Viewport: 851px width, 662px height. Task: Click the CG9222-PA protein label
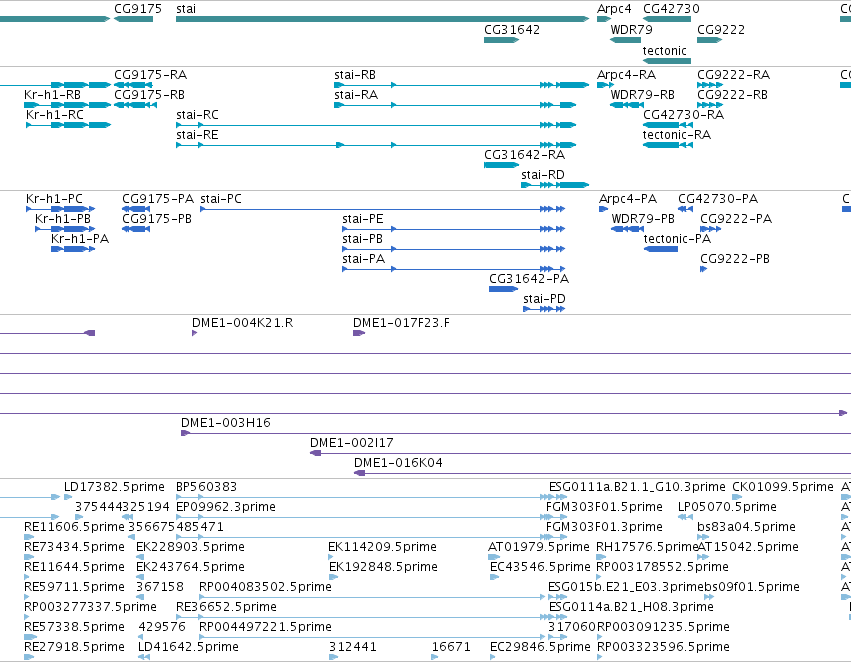pyautogui.click(x=735, y=219)
